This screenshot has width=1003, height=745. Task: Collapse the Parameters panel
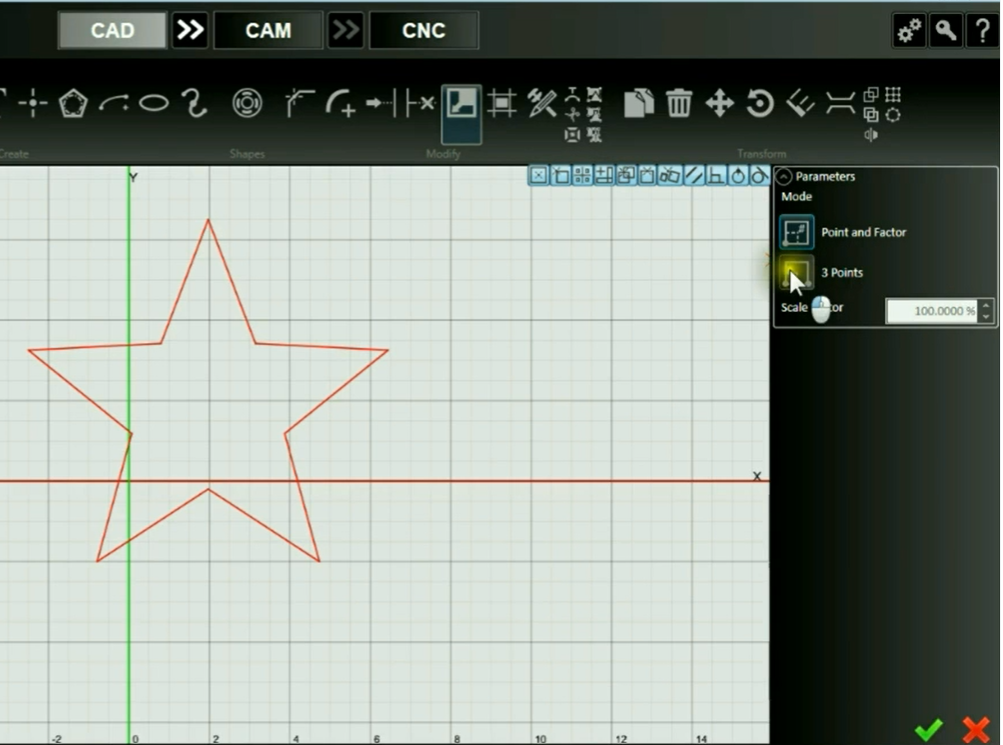pyautogui.click(x=784, y=176)
